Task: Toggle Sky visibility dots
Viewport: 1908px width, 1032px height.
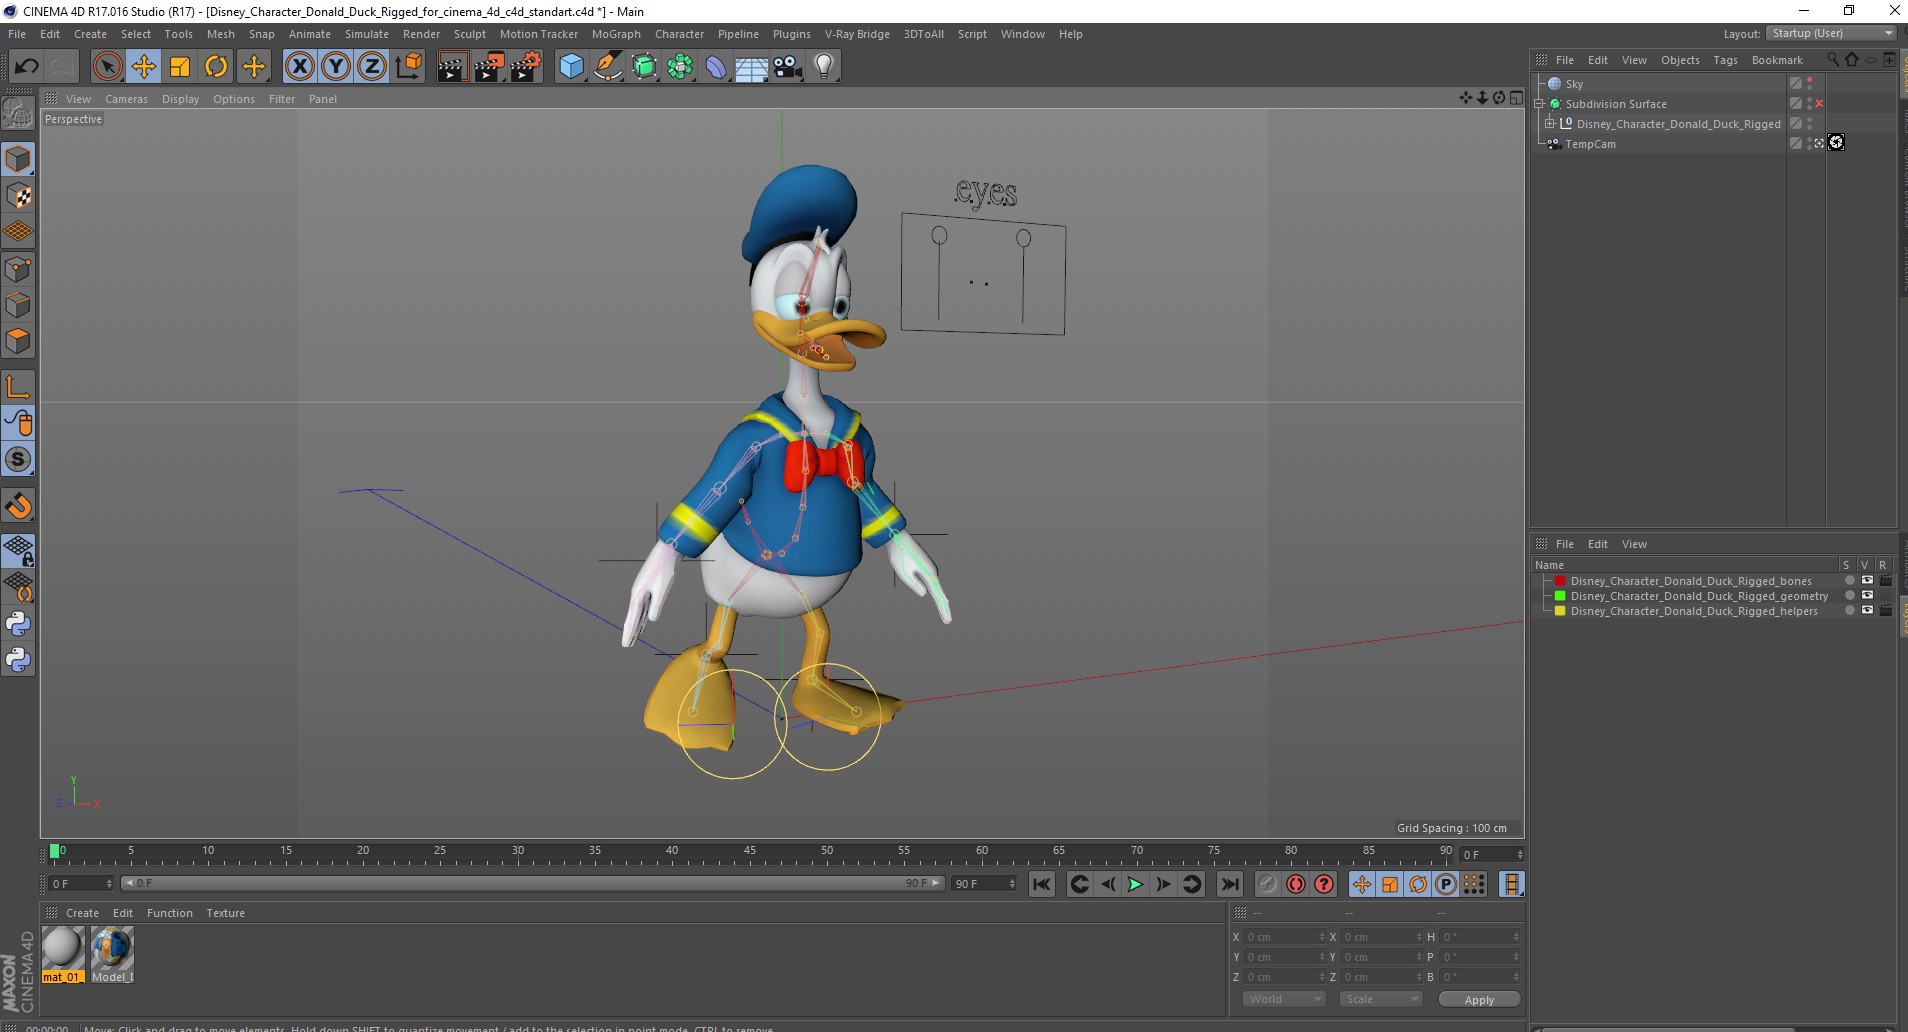Action: click(1809, 84)
